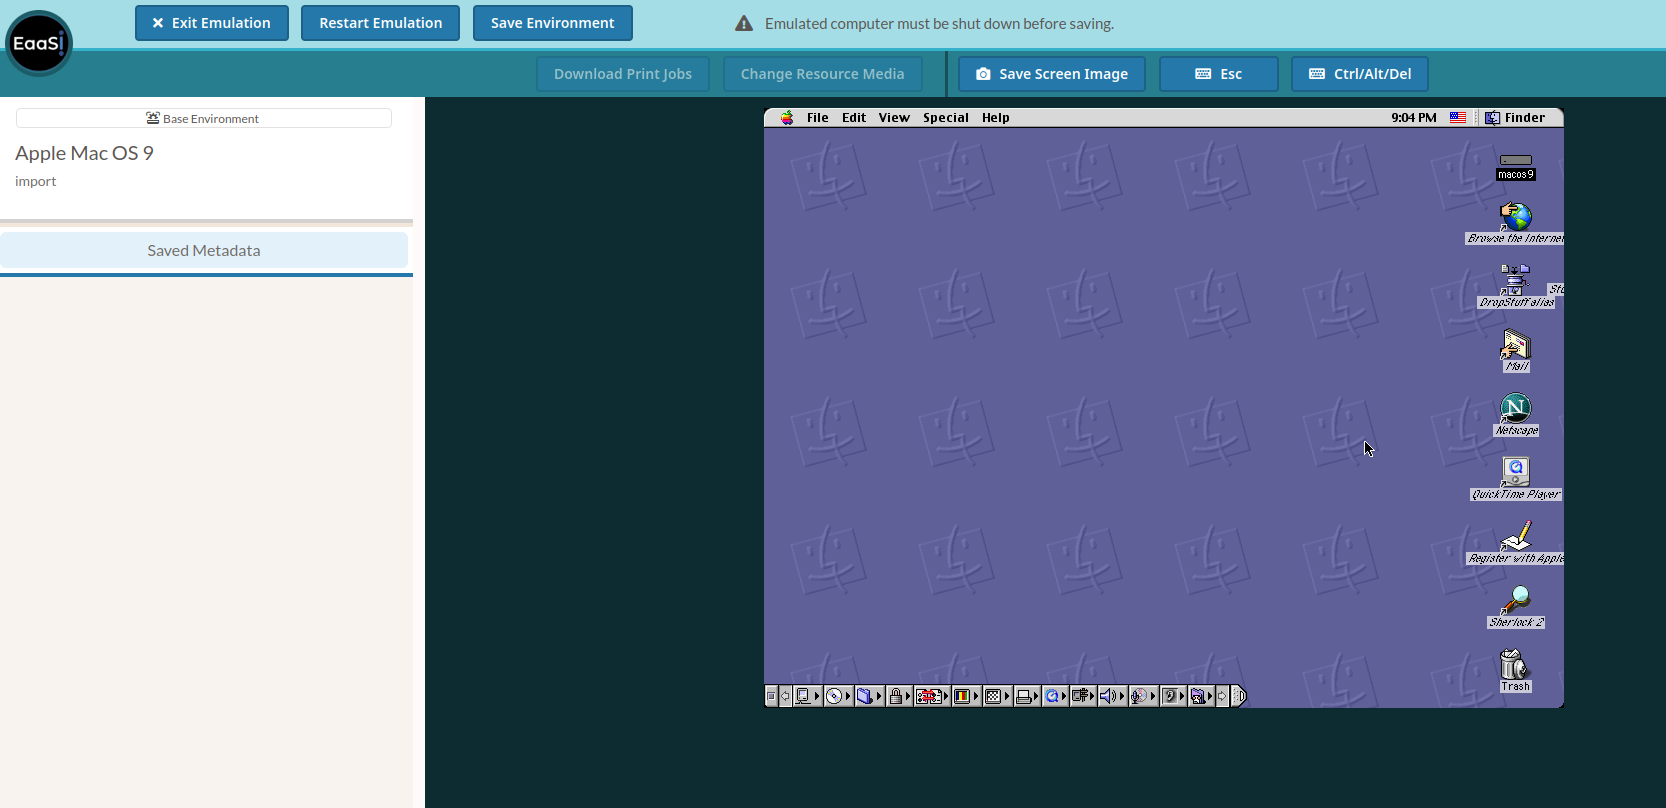The height and width of the screenshot is (808, 1666).
Task: Select the Netscape desktop icon
Action: [x=1516, y=415]
